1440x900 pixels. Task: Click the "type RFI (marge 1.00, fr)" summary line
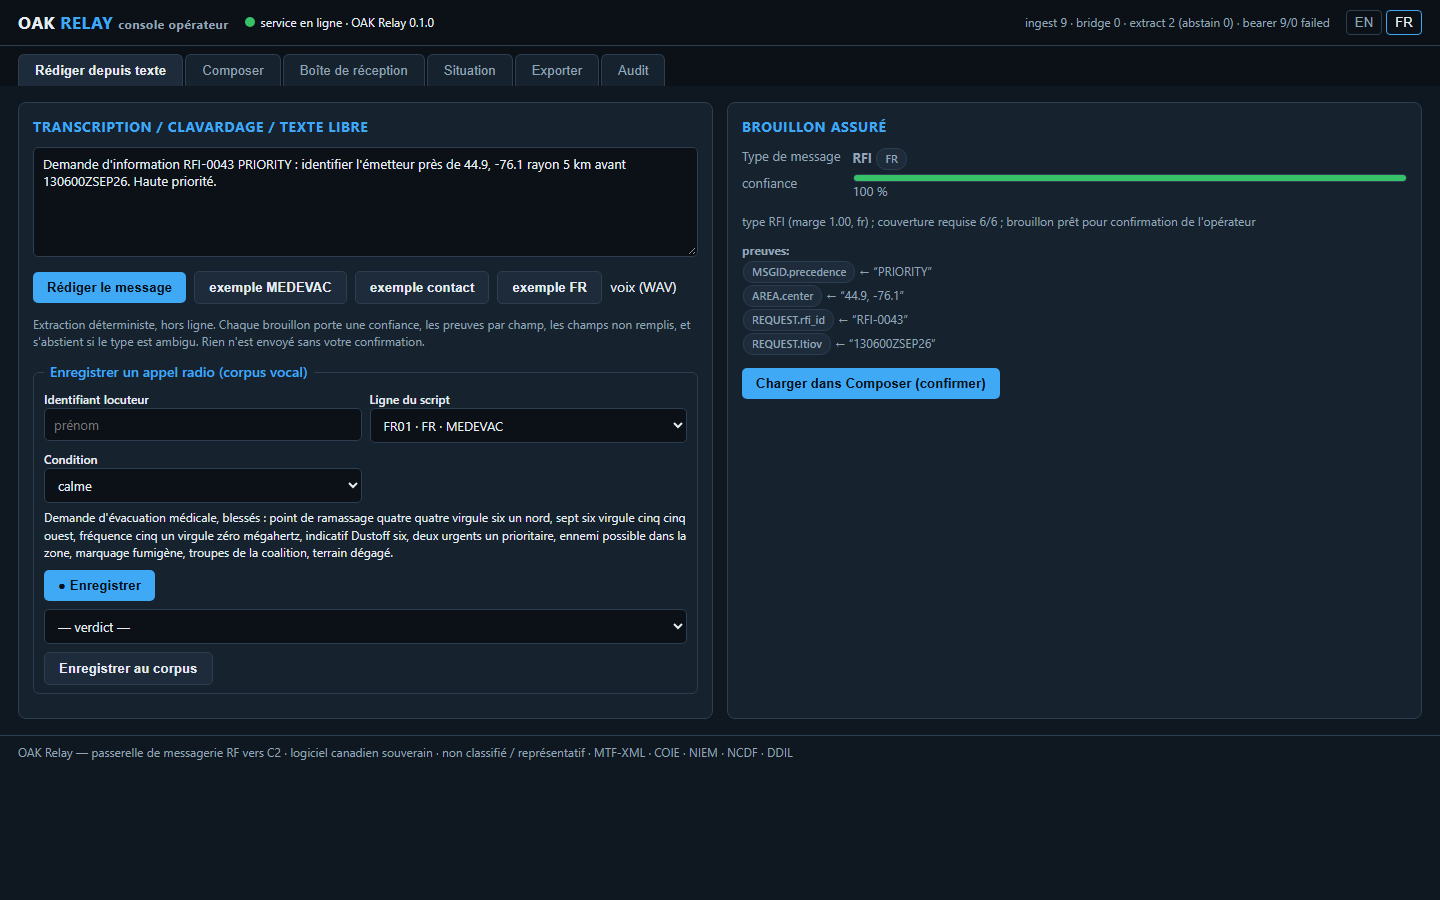pos(998,222)
